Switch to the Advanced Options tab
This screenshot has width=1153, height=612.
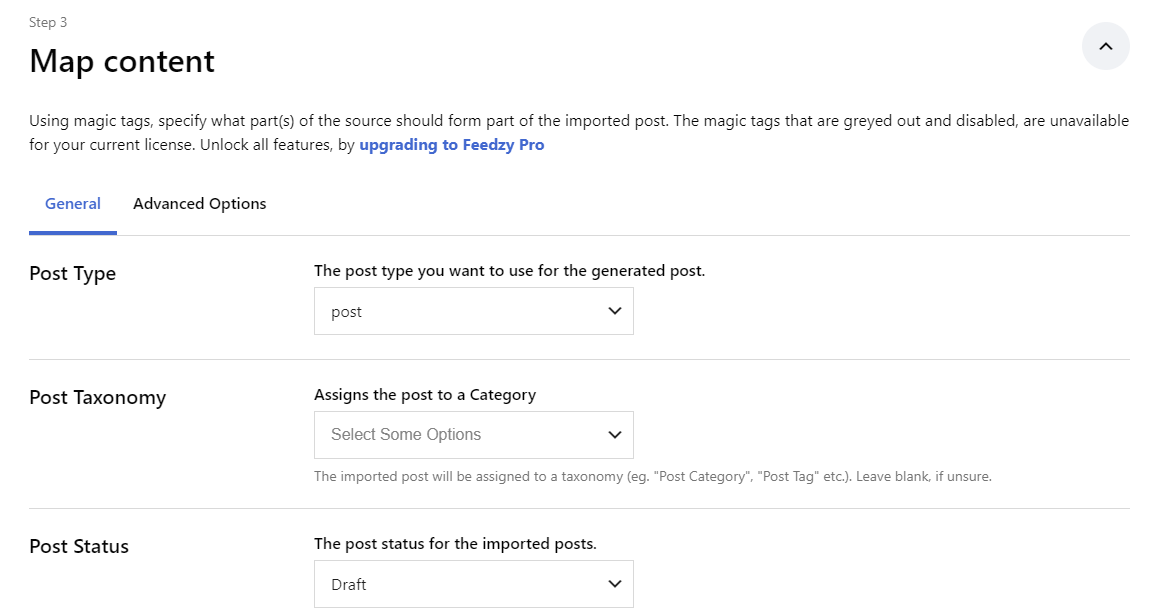click(x=199, y=203)
